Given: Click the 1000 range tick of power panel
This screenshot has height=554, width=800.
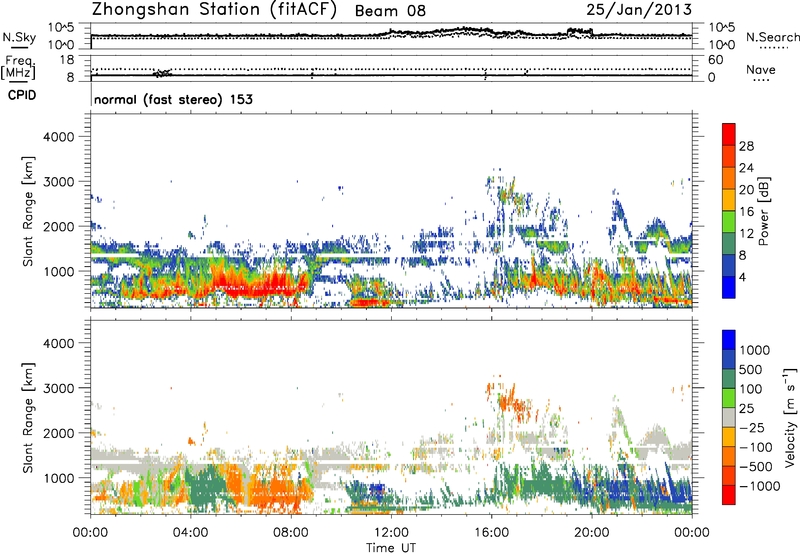Looking at the screenshot, I should click(59, 271).
